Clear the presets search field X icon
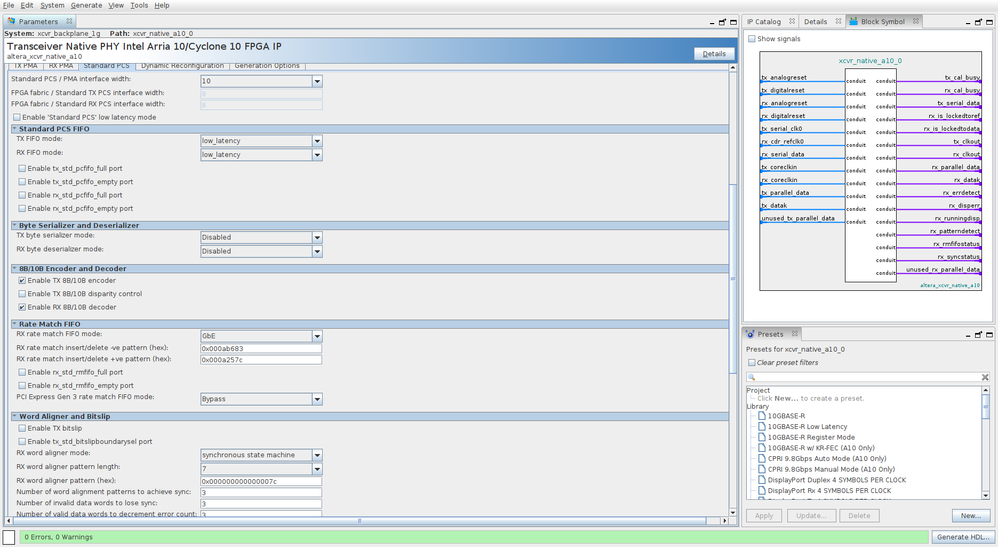 (985, 377)
